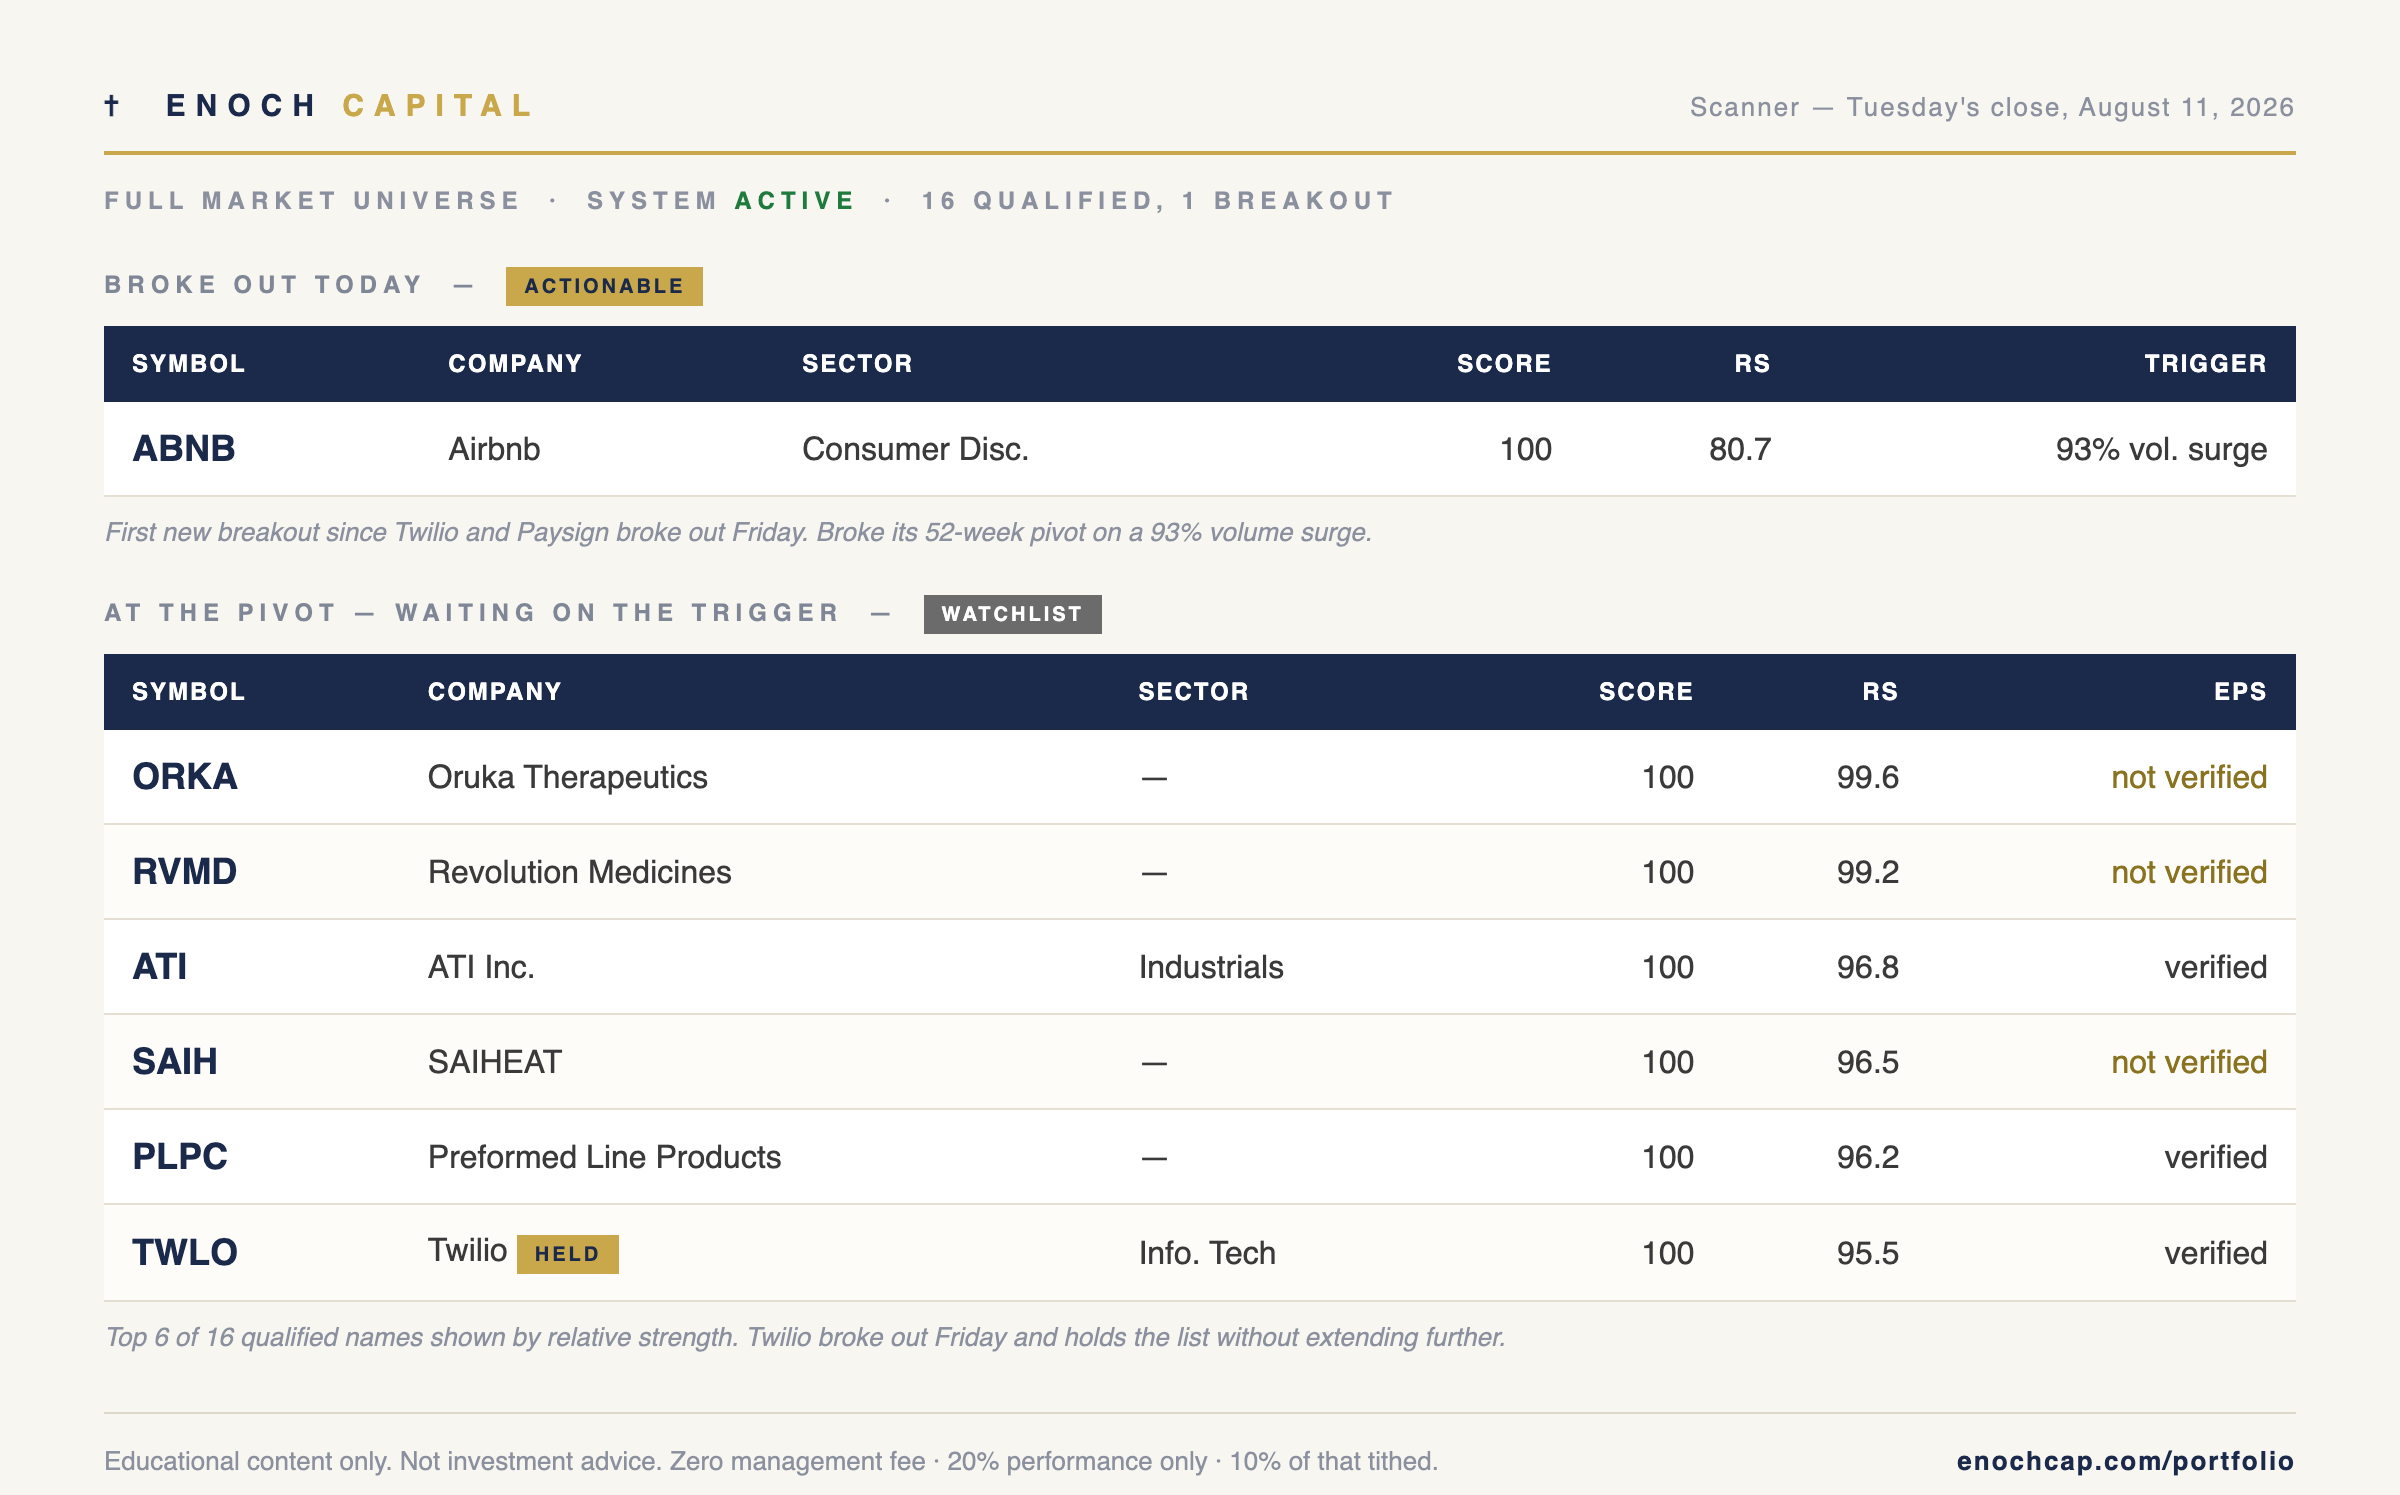Image resolution: width=2400 pixels, height=1495 pixels.
Task: Click the TRIGGER column header
Action: tap(2205, 364)
